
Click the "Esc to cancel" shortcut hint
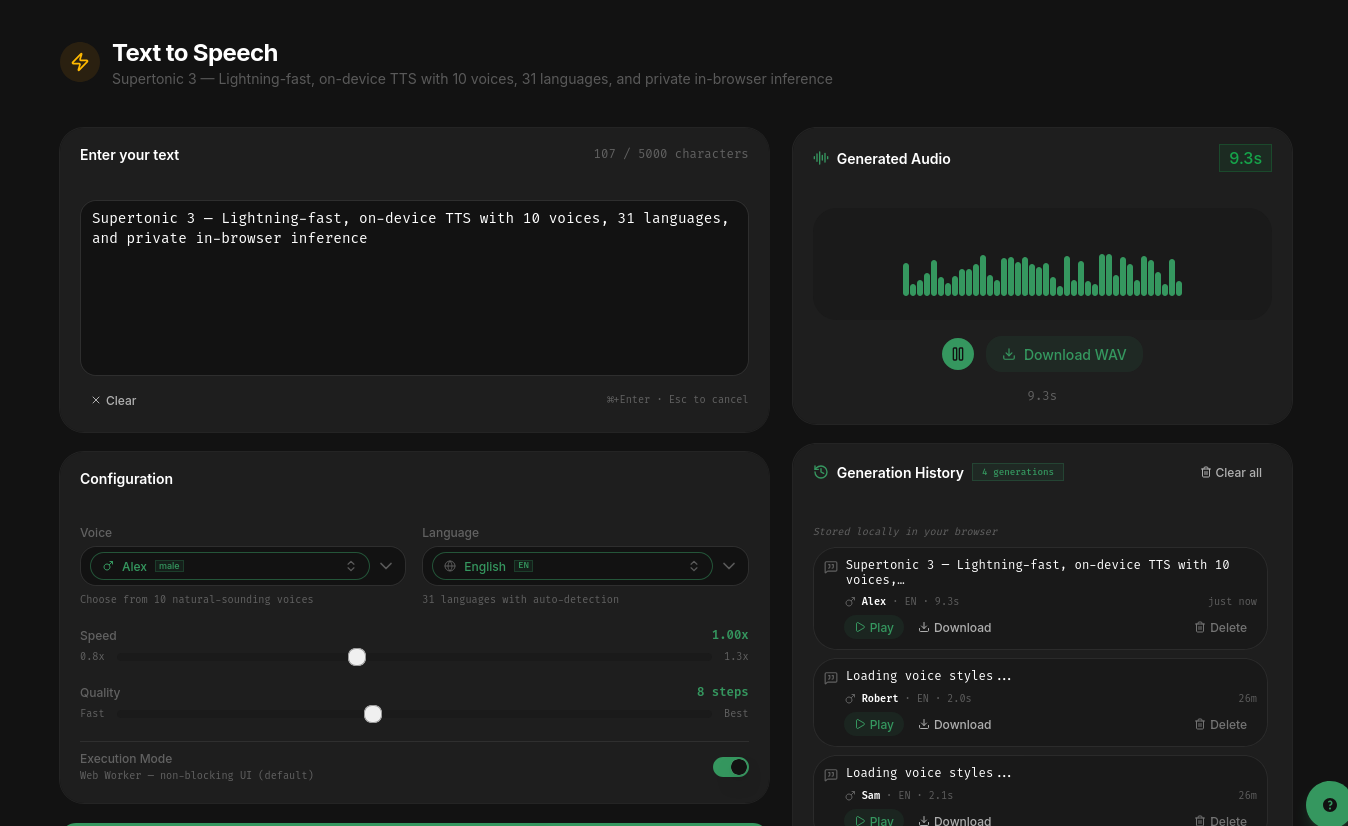pos(708,400)
